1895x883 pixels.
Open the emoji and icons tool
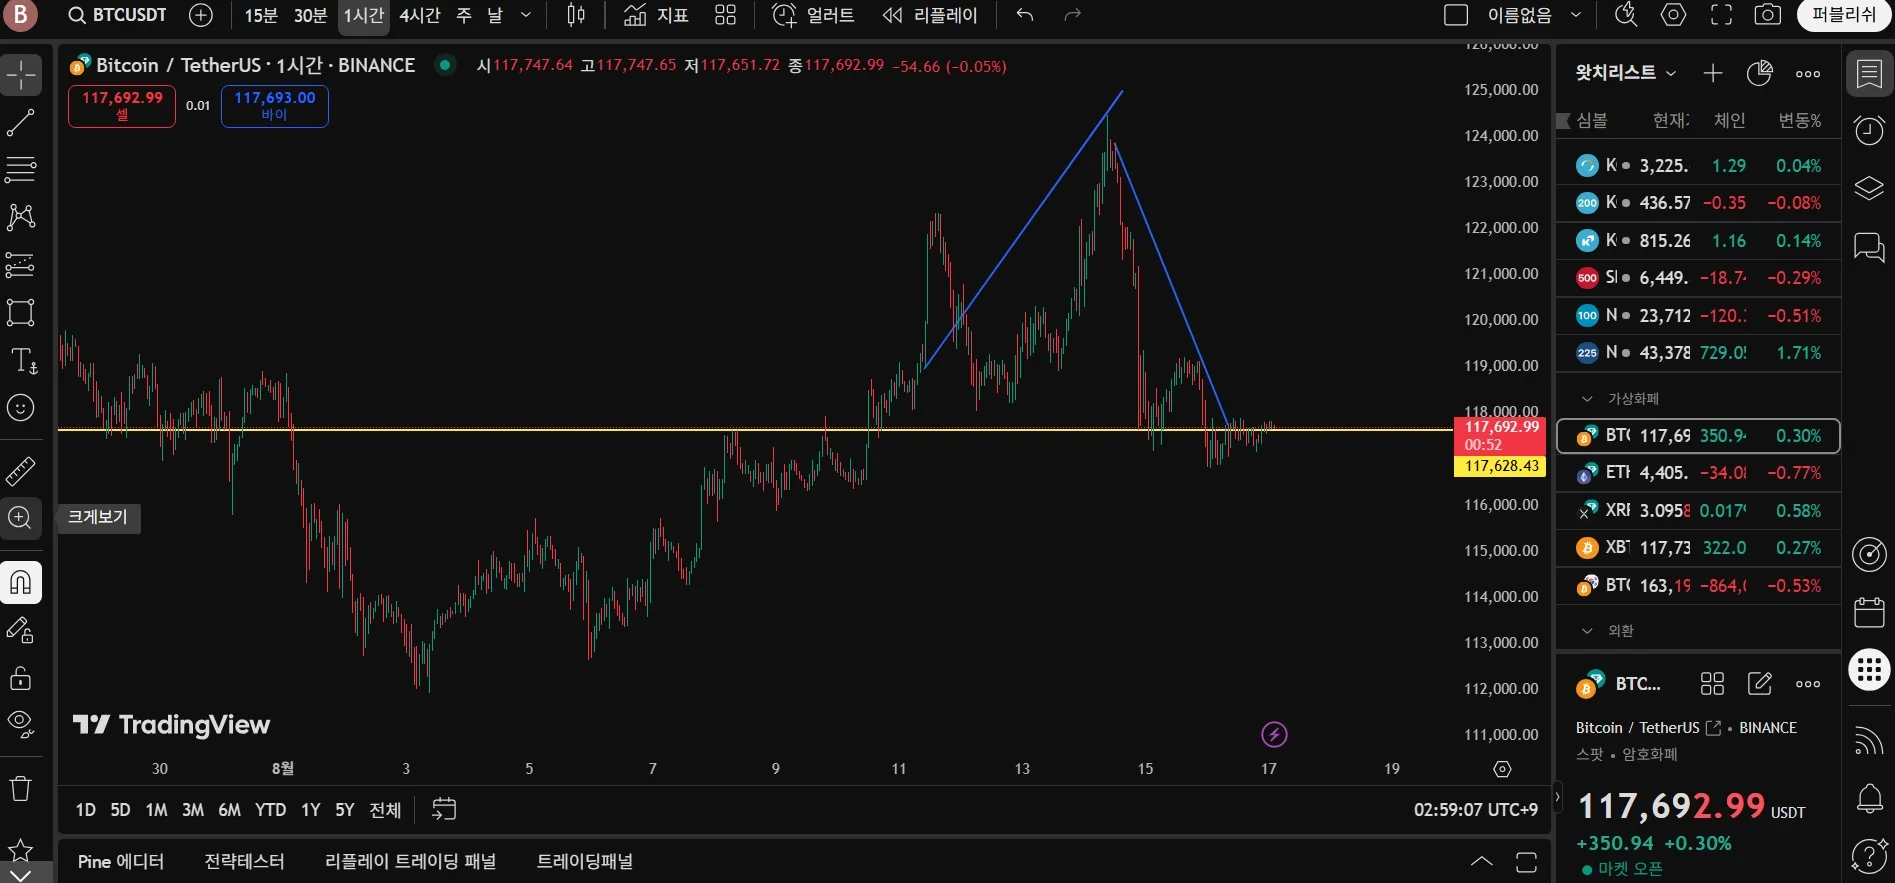point(21,408)
